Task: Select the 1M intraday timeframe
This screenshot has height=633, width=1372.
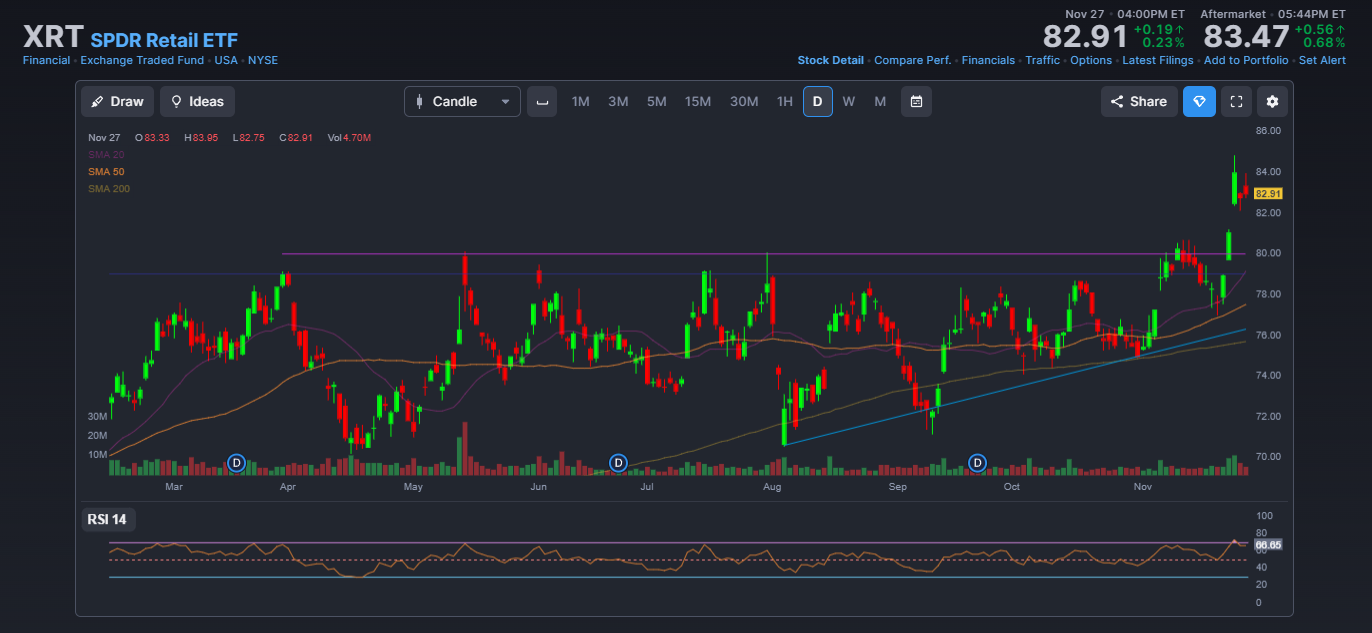Action: pos(580,101)
